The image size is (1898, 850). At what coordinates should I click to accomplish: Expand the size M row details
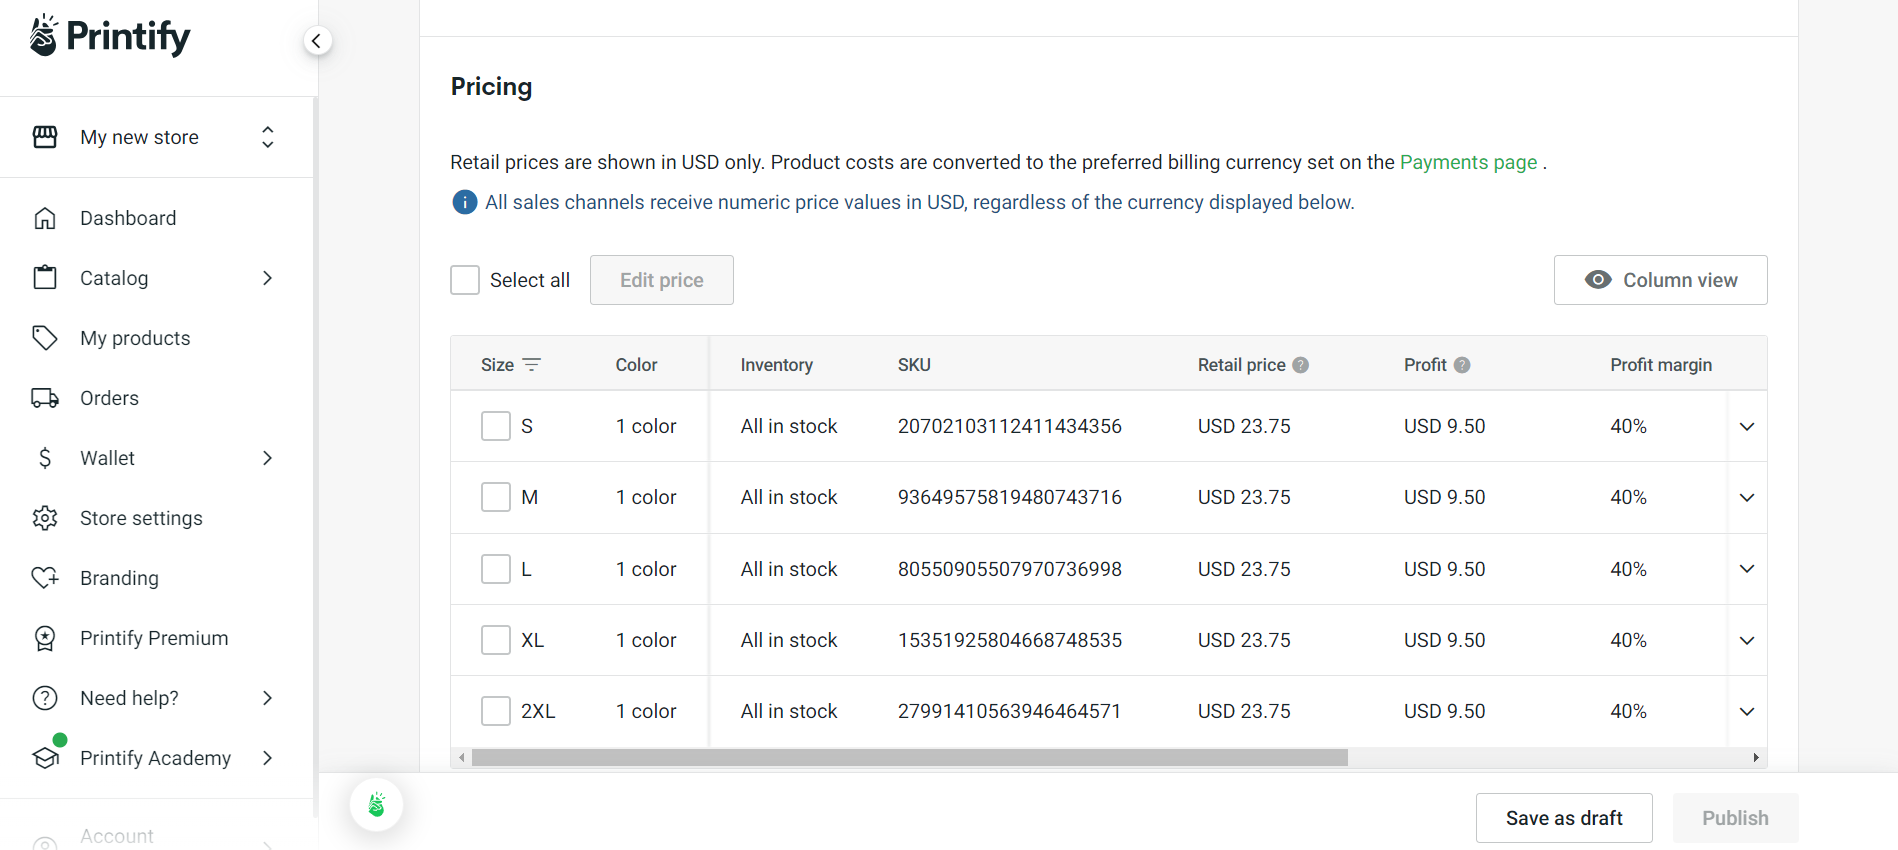click(x=1747, y=498)
